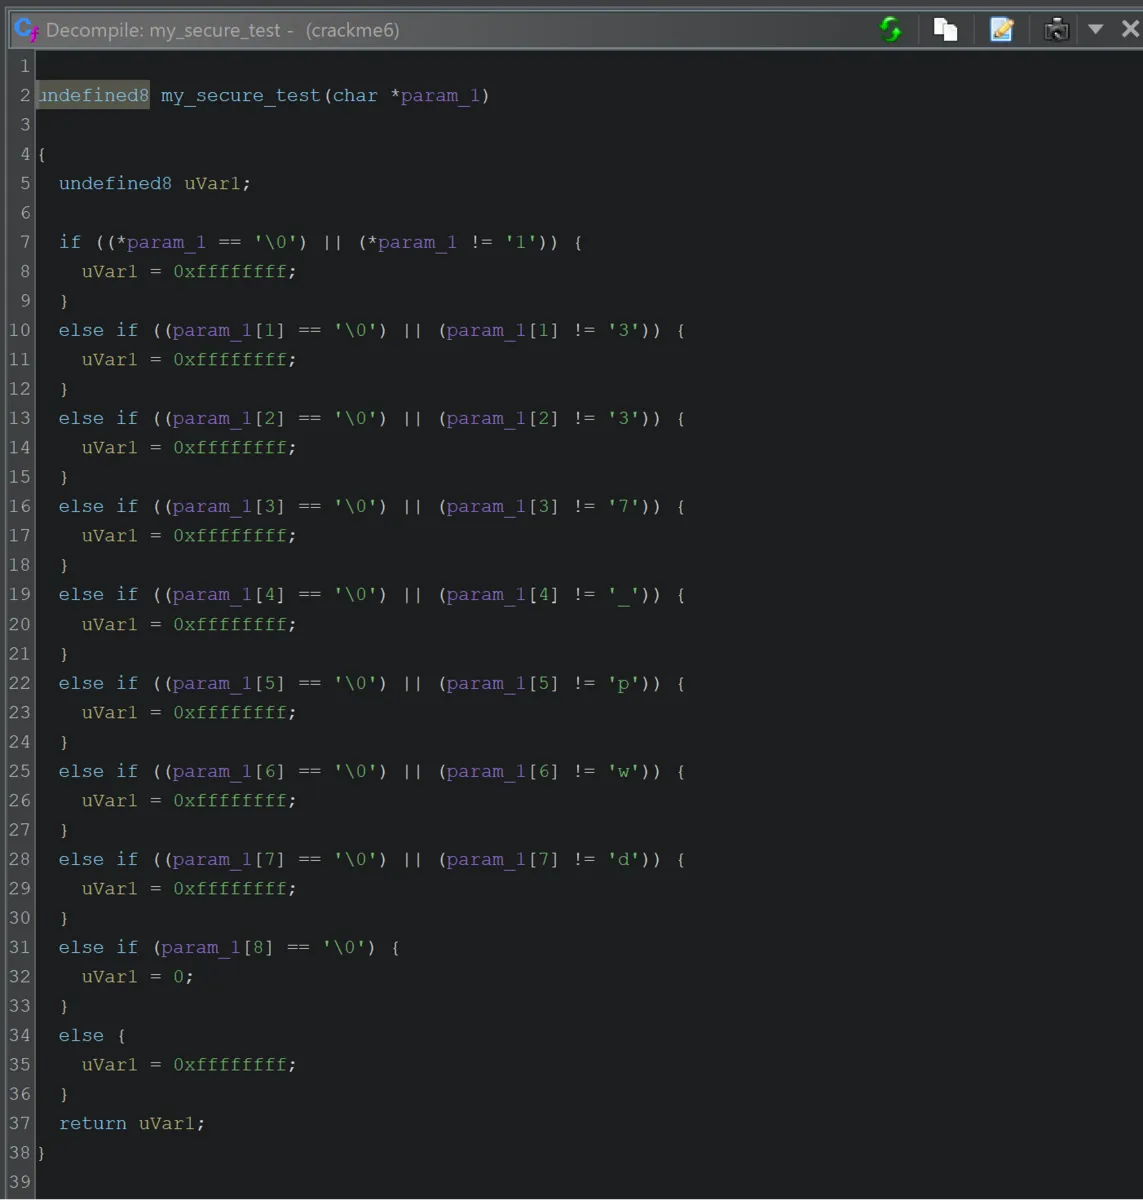Click the 'char' type in the signature

(x=355, y=95)
